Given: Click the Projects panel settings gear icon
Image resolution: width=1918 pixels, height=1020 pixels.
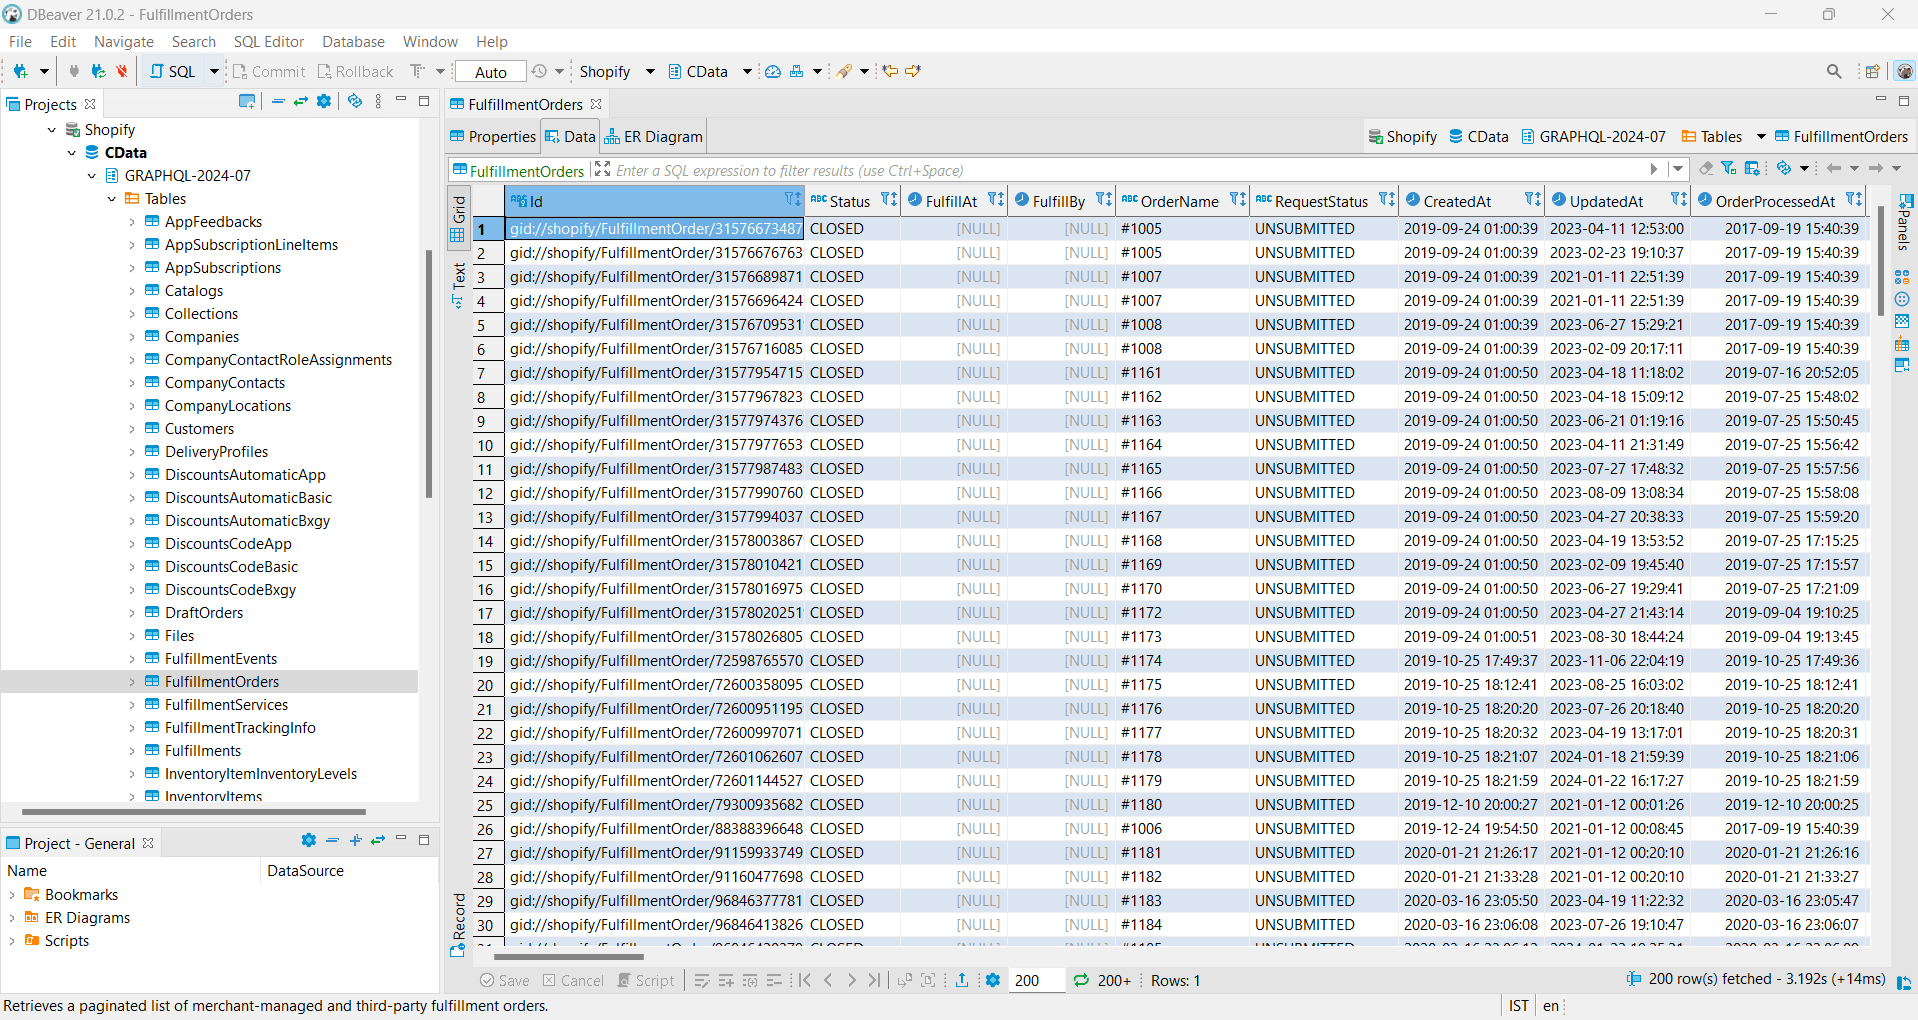Looking at the screenshot, I should tap(324, 102).
